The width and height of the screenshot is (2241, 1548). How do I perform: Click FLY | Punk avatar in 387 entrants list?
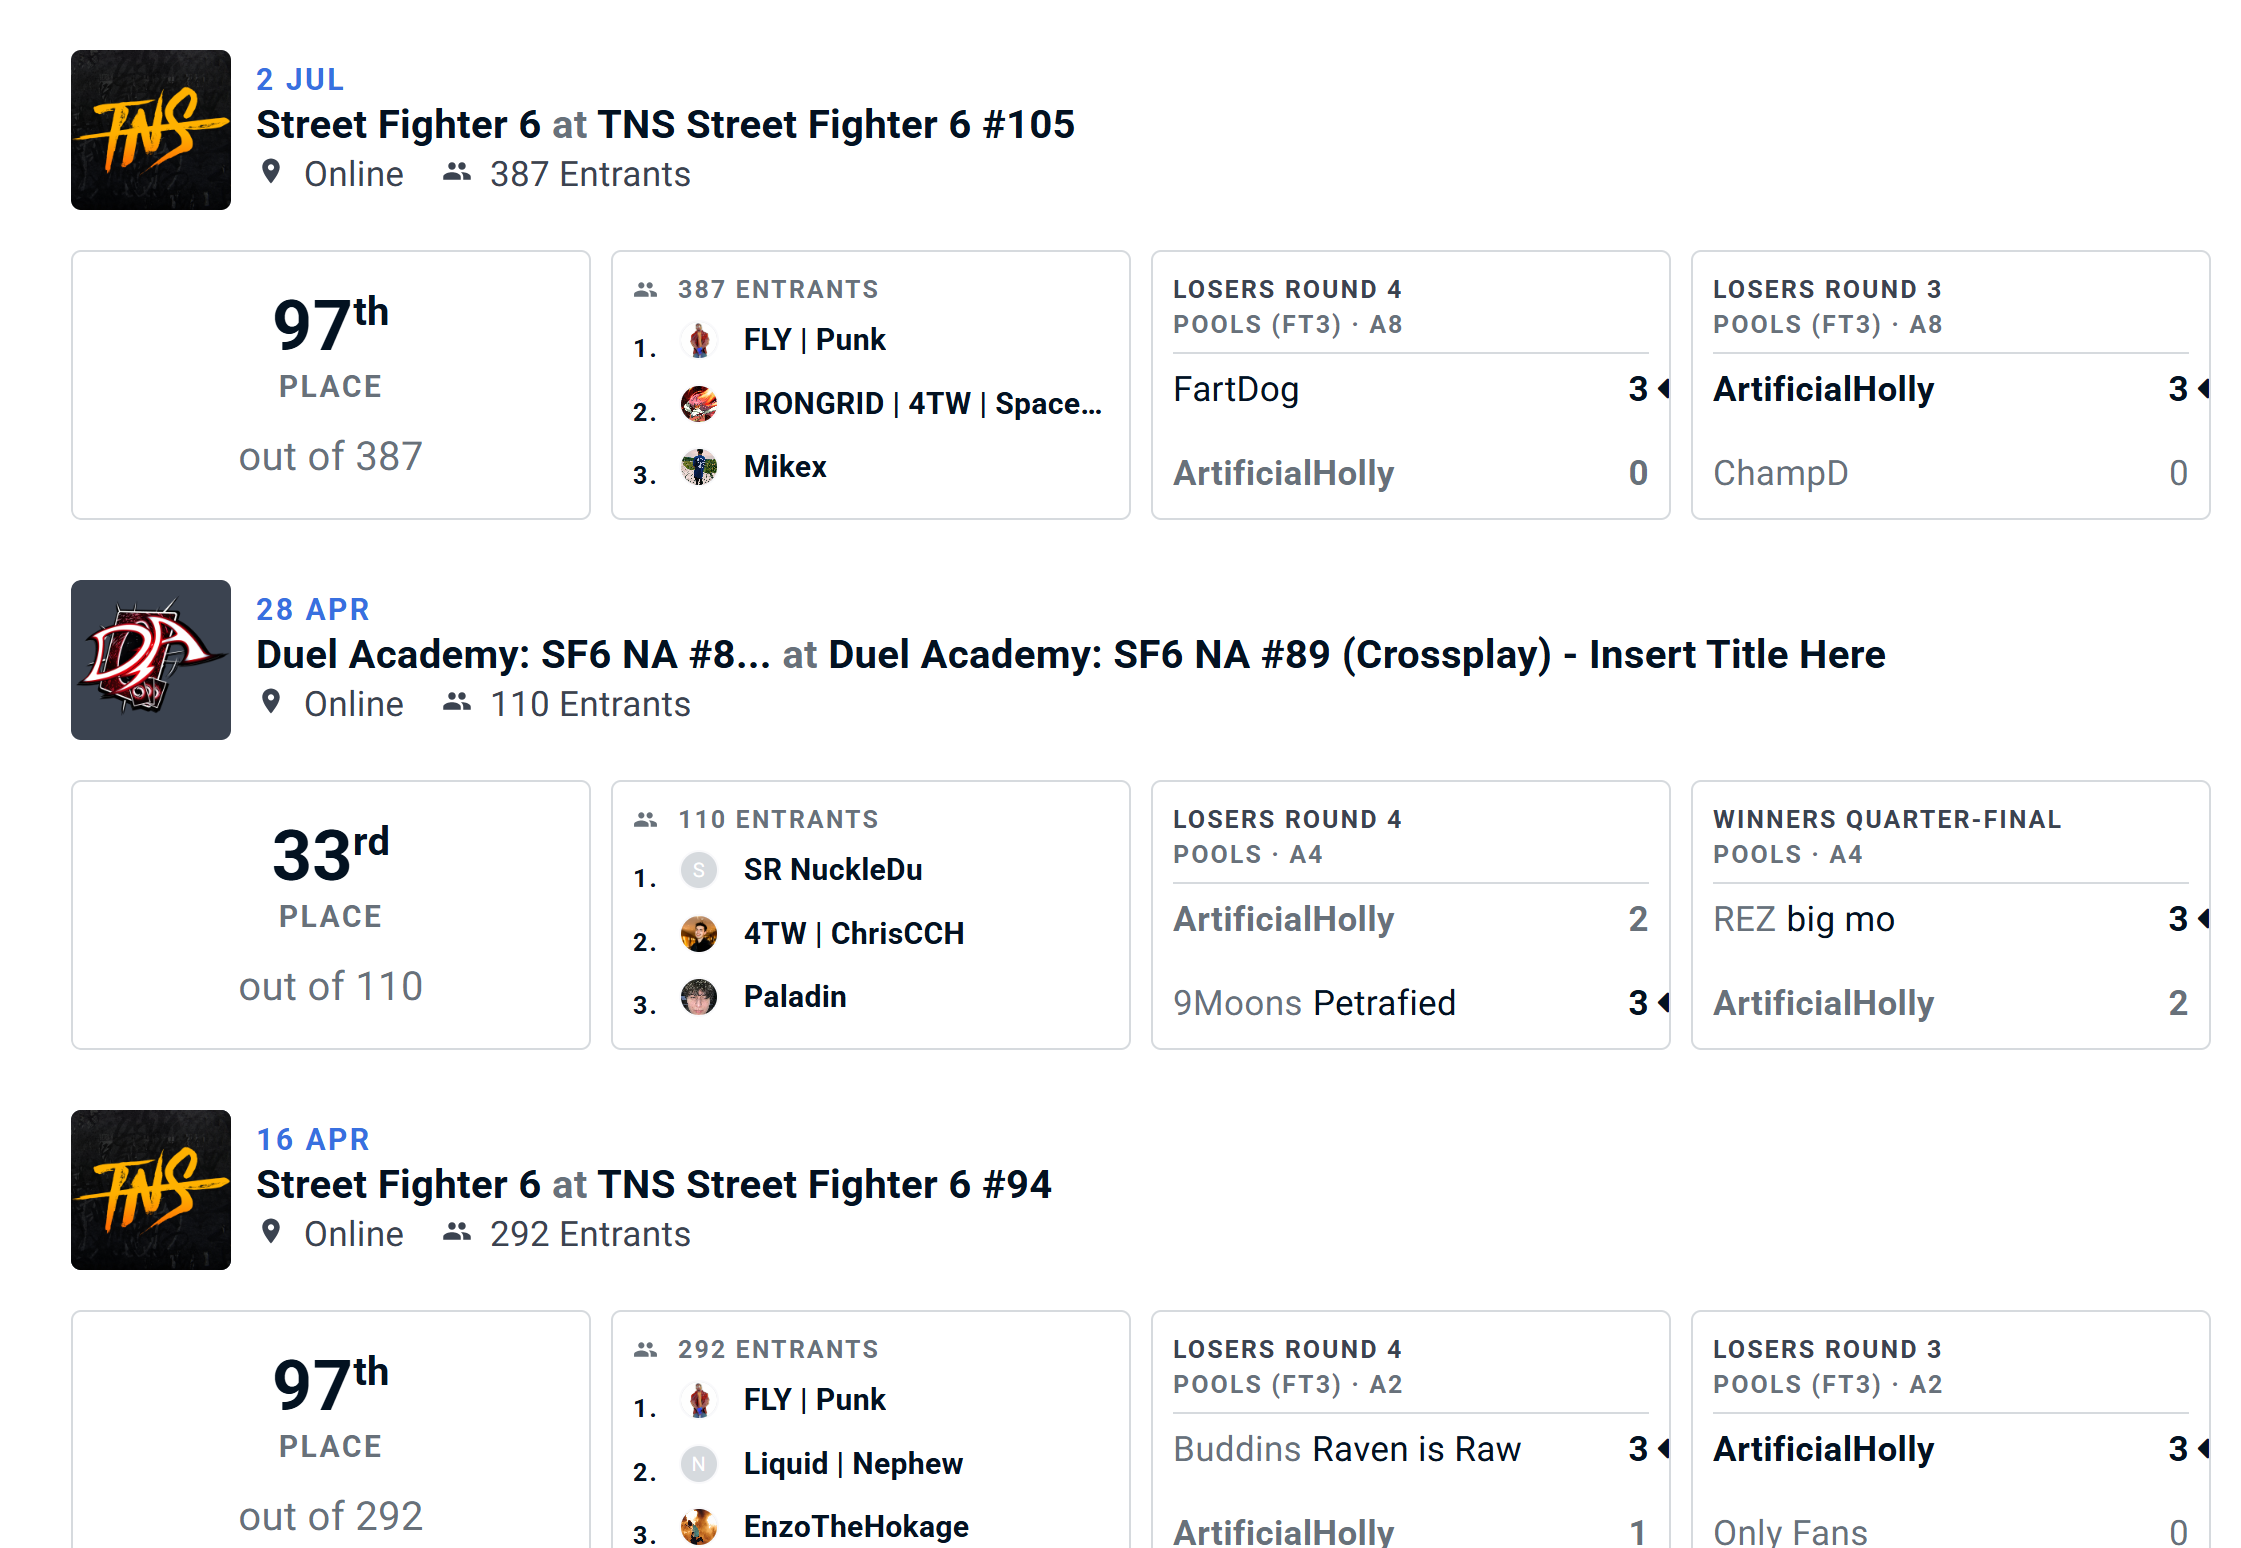point(699,340)
